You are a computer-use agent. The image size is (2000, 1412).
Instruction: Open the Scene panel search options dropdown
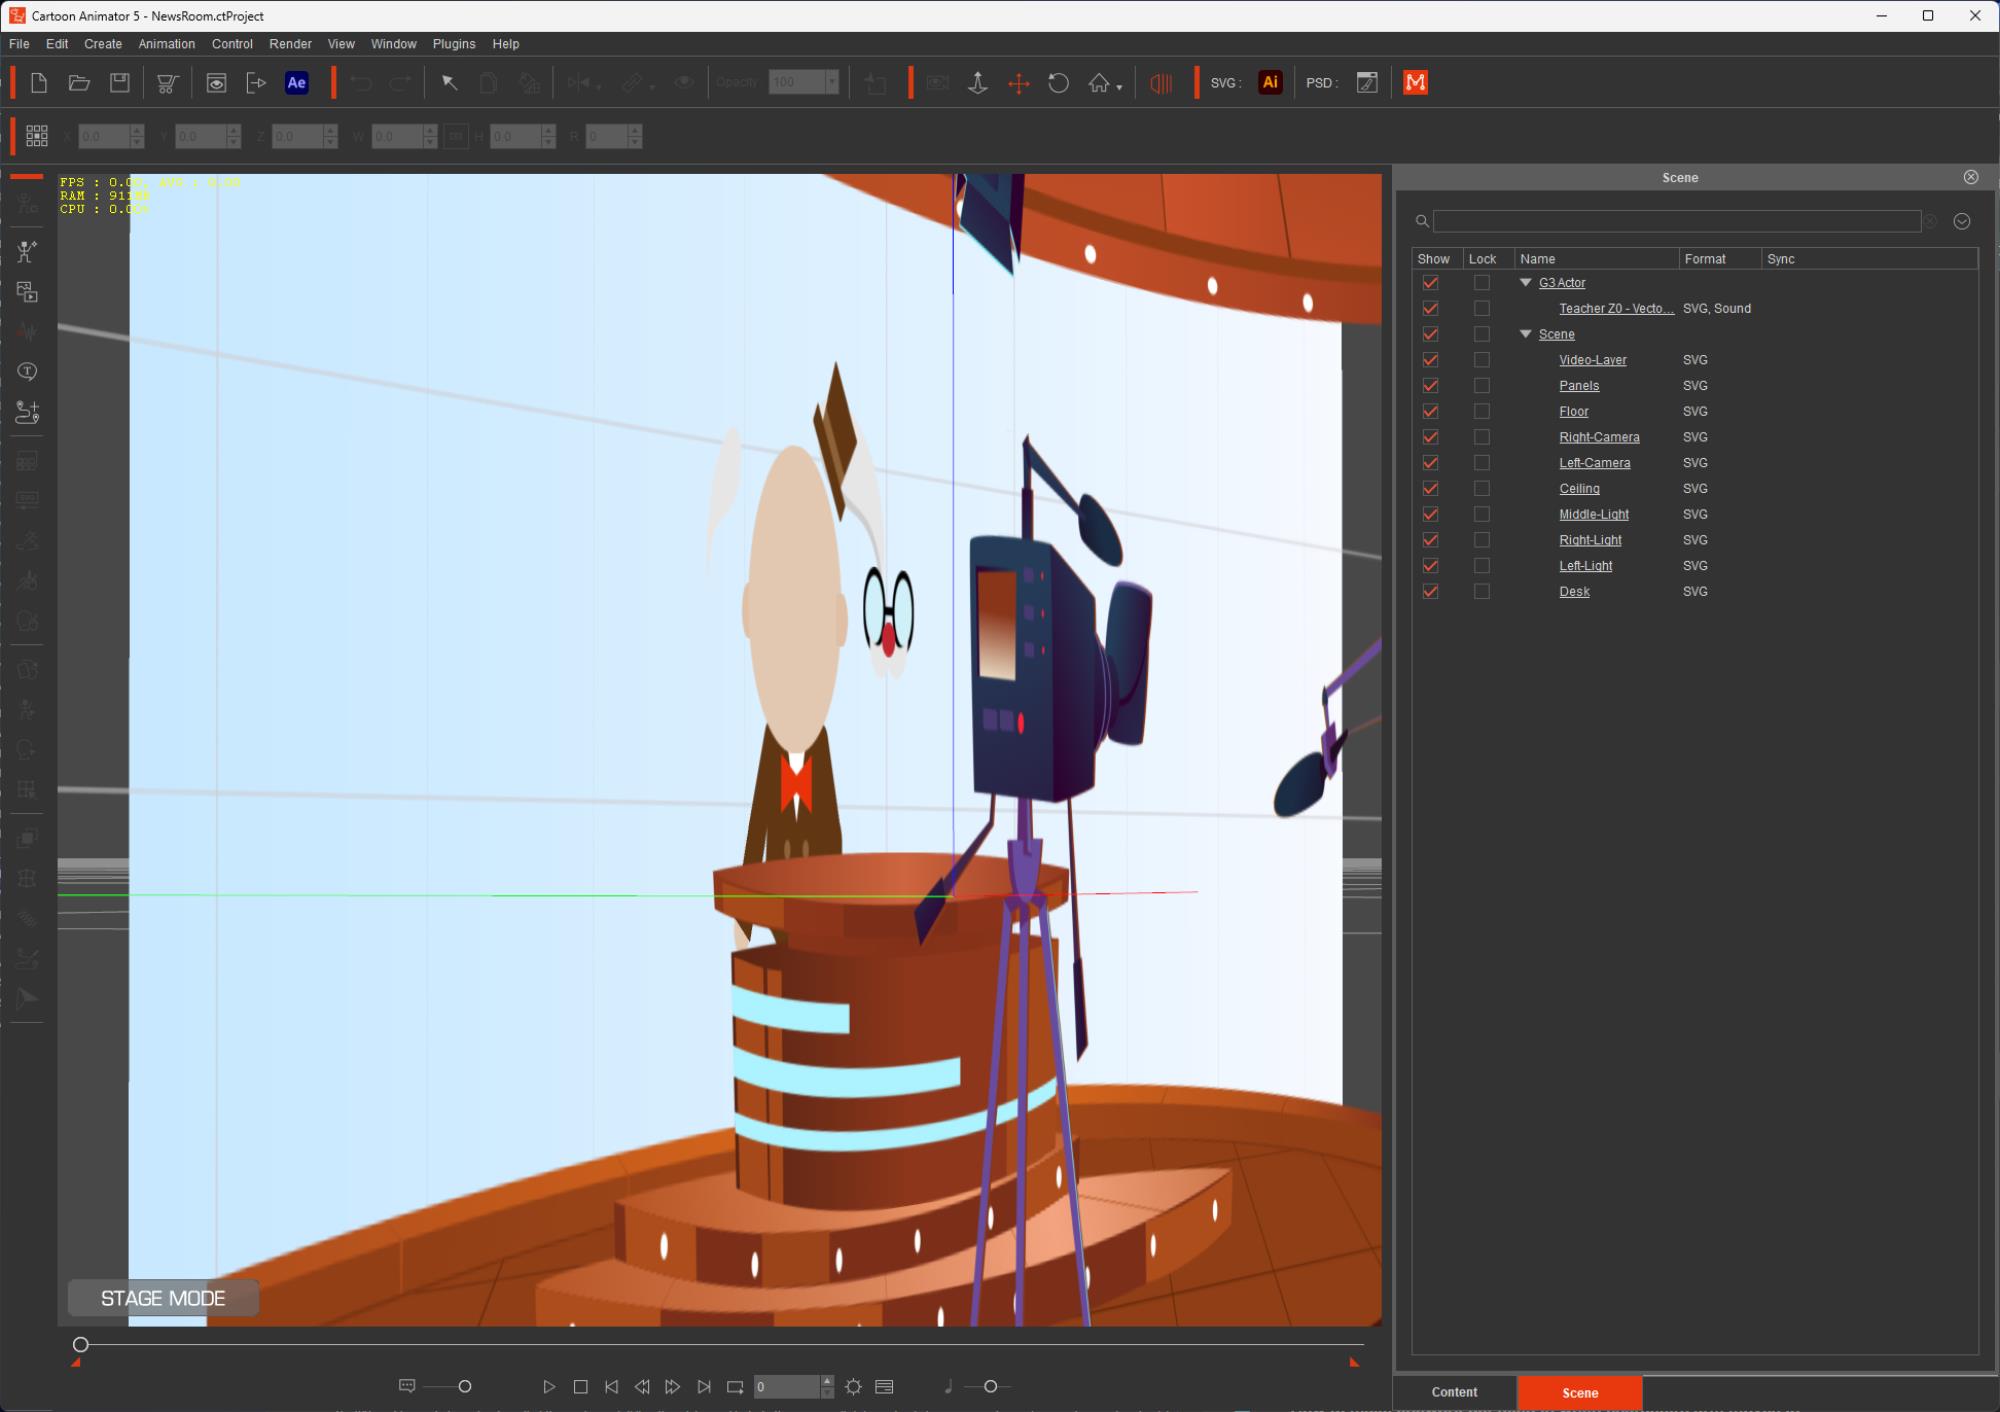[1962, 221]
